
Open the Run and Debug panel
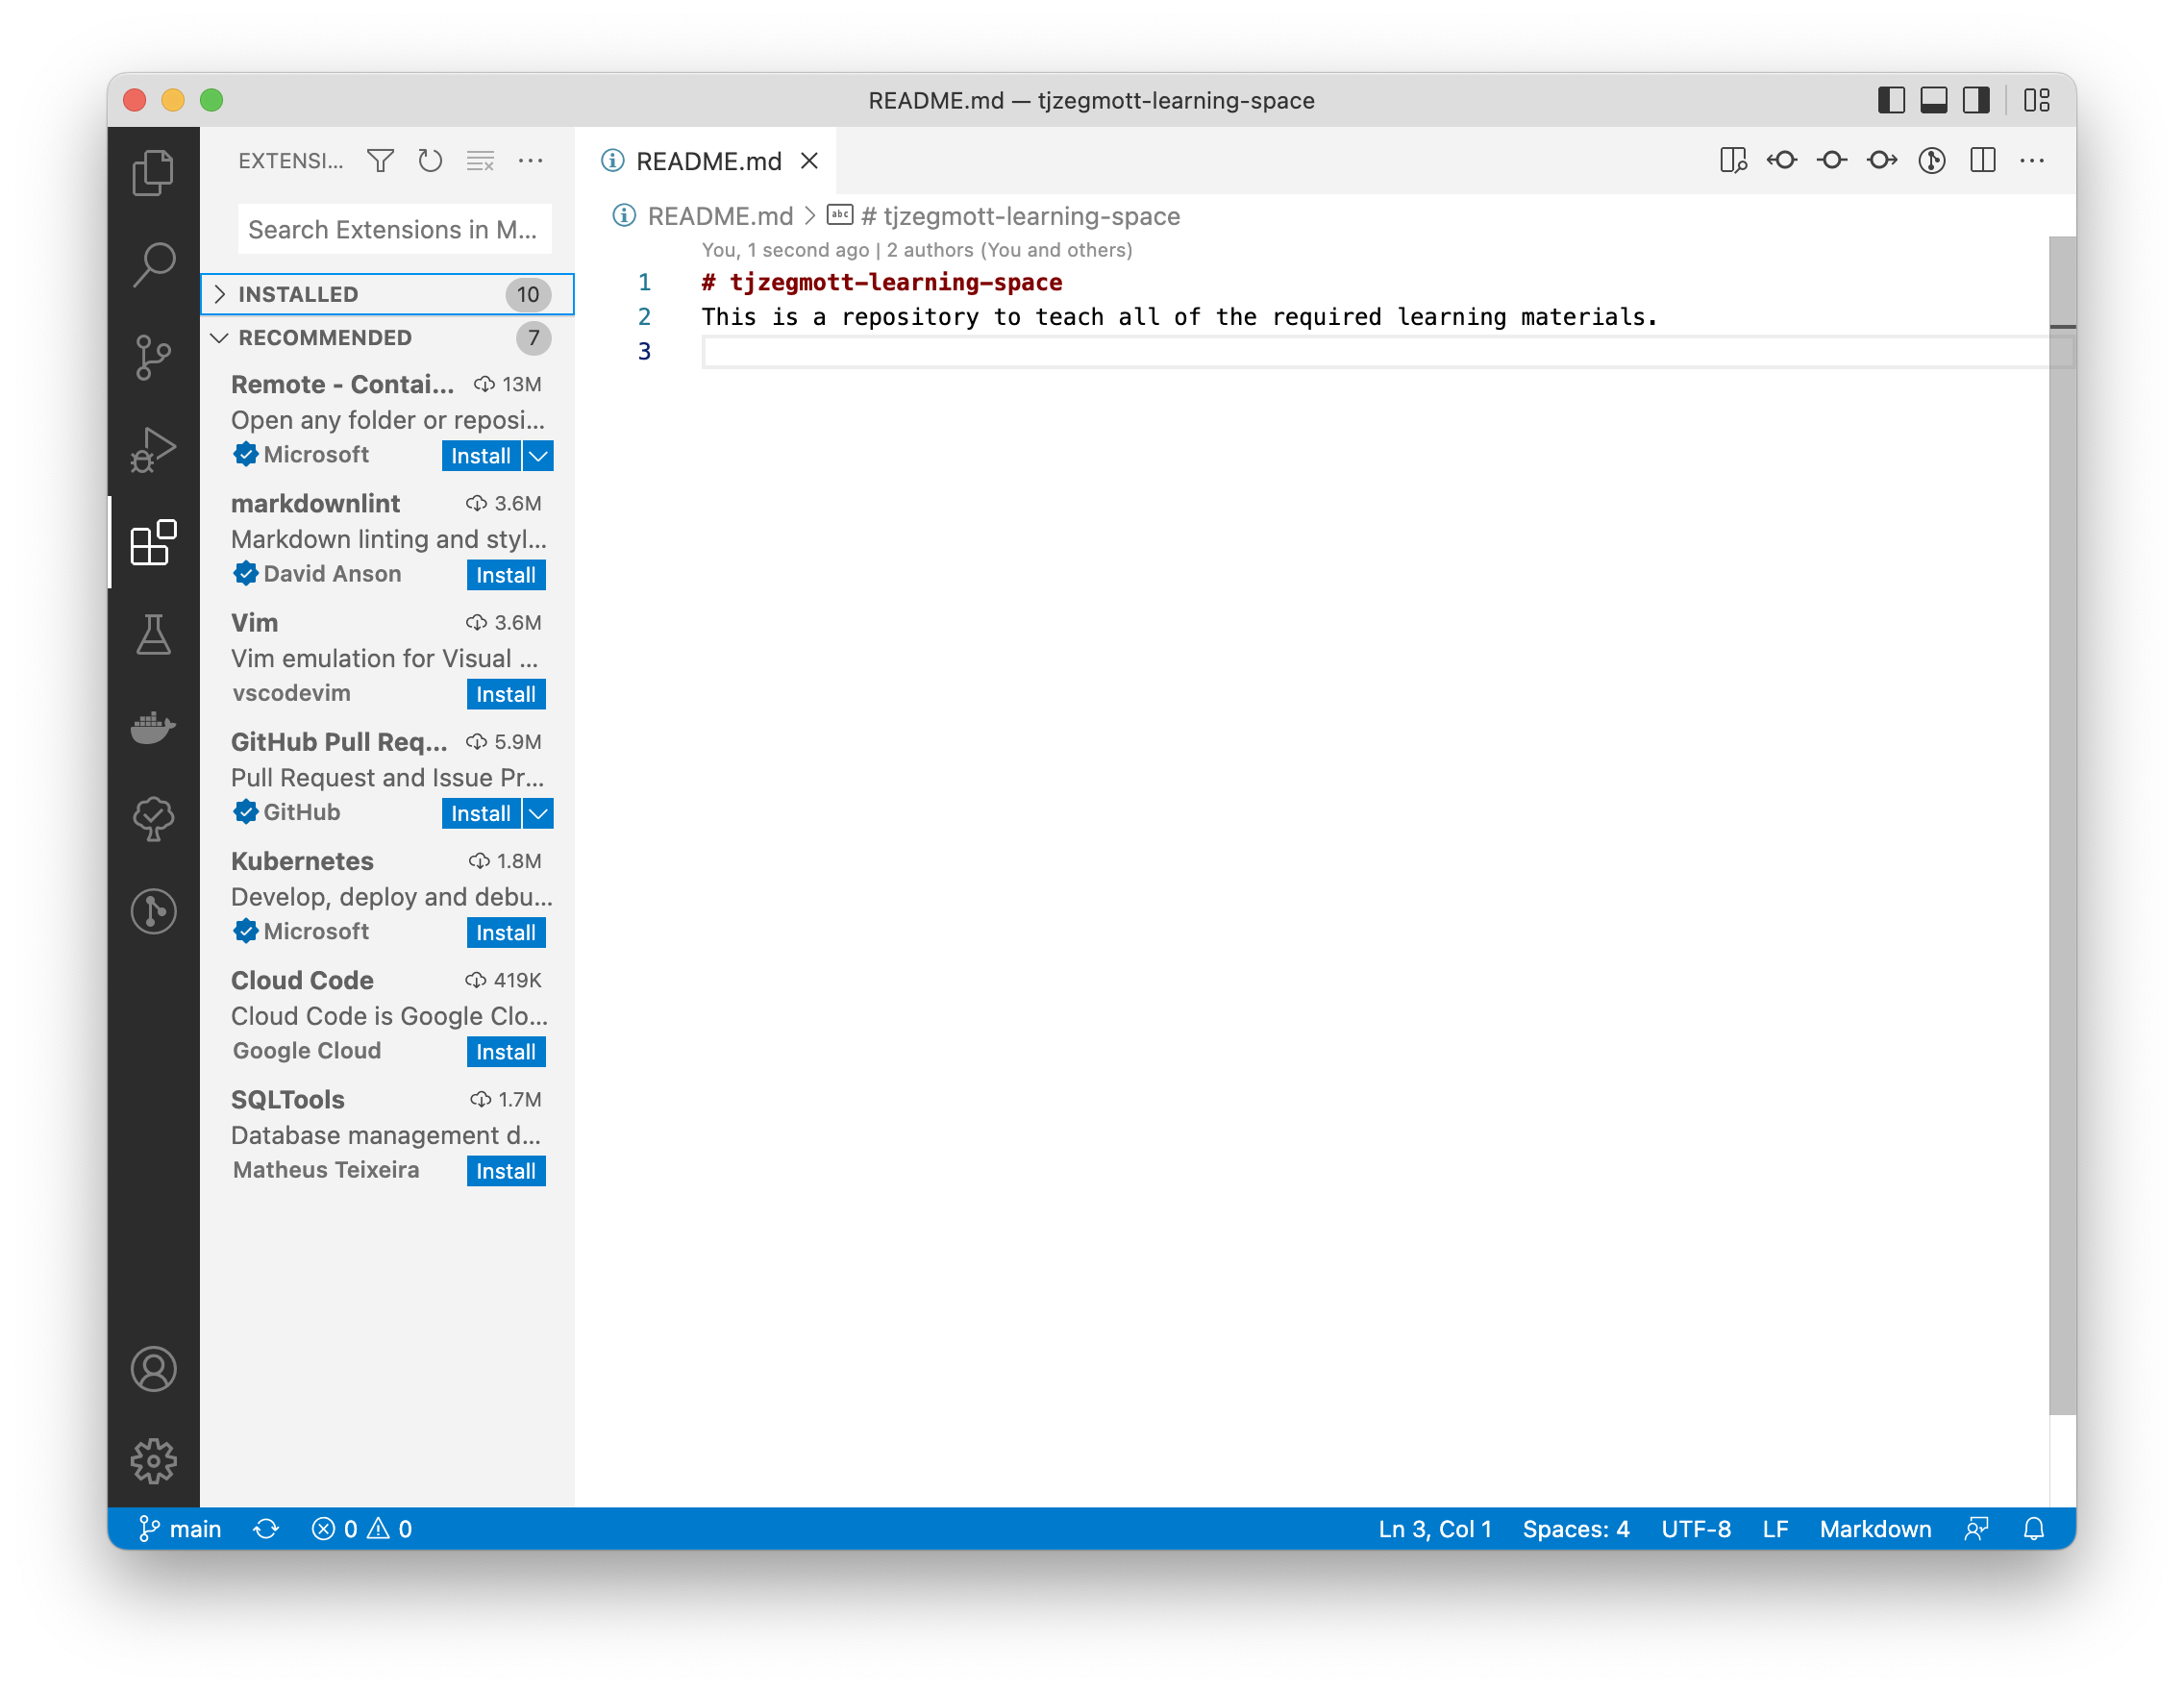(153, 441)
